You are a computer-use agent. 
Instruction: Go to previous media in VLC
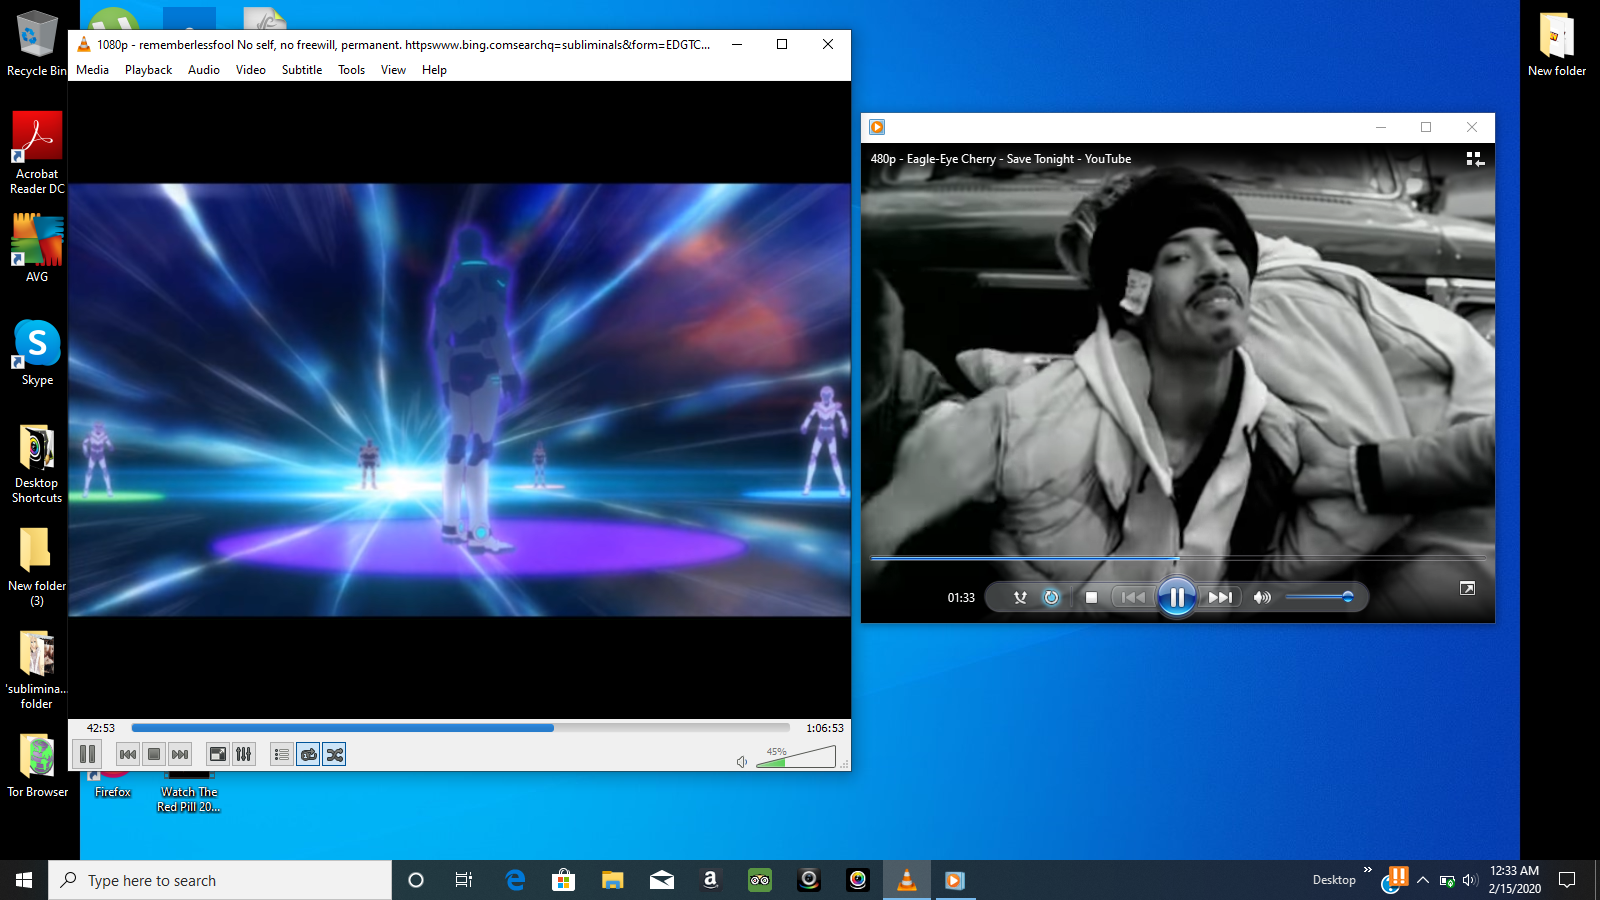[128, 754]
